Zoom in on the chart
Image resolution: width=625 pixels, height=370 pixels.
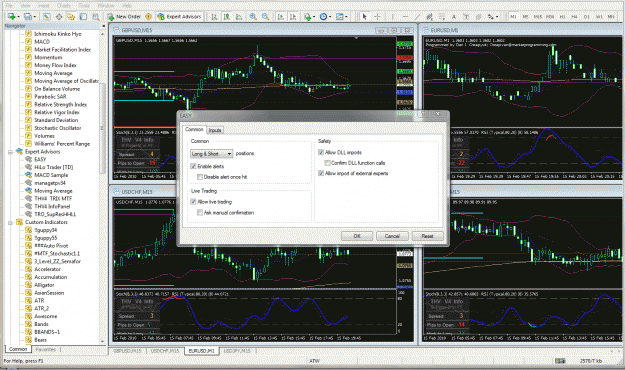pyautogui.click(x=253, y=16)
